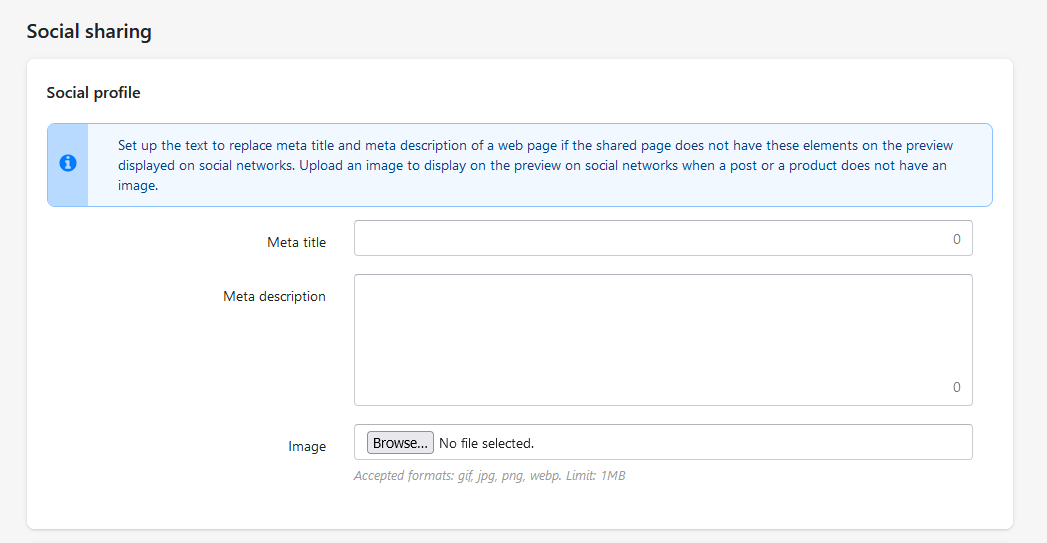
Task: Click the Meta description character counter
Action: tap(956, 387)
